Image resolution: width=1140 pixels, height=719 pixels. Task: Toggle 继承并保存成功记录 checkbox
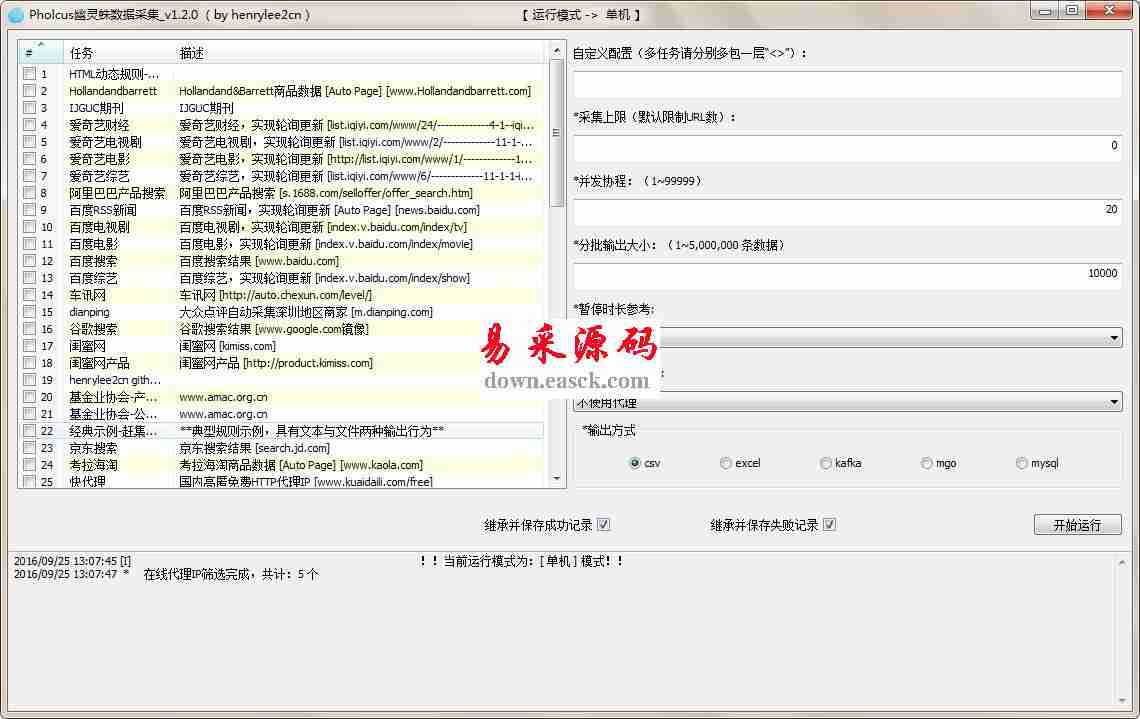603,525
